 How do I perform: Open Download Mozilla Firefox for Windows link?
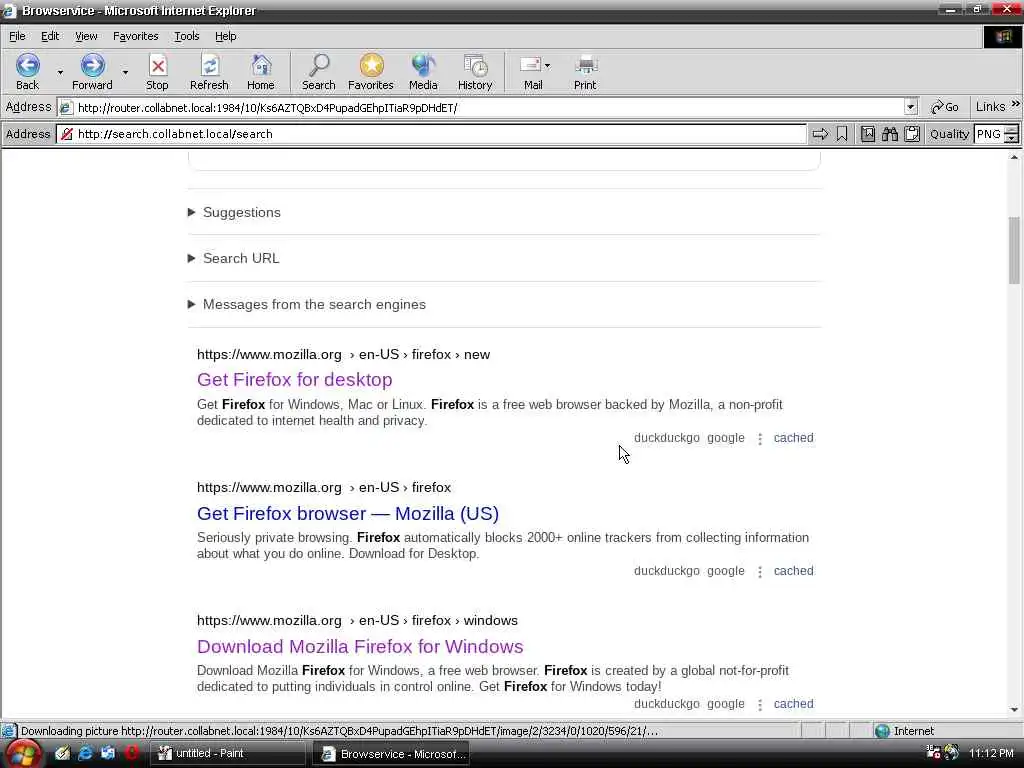pos(360,647)
